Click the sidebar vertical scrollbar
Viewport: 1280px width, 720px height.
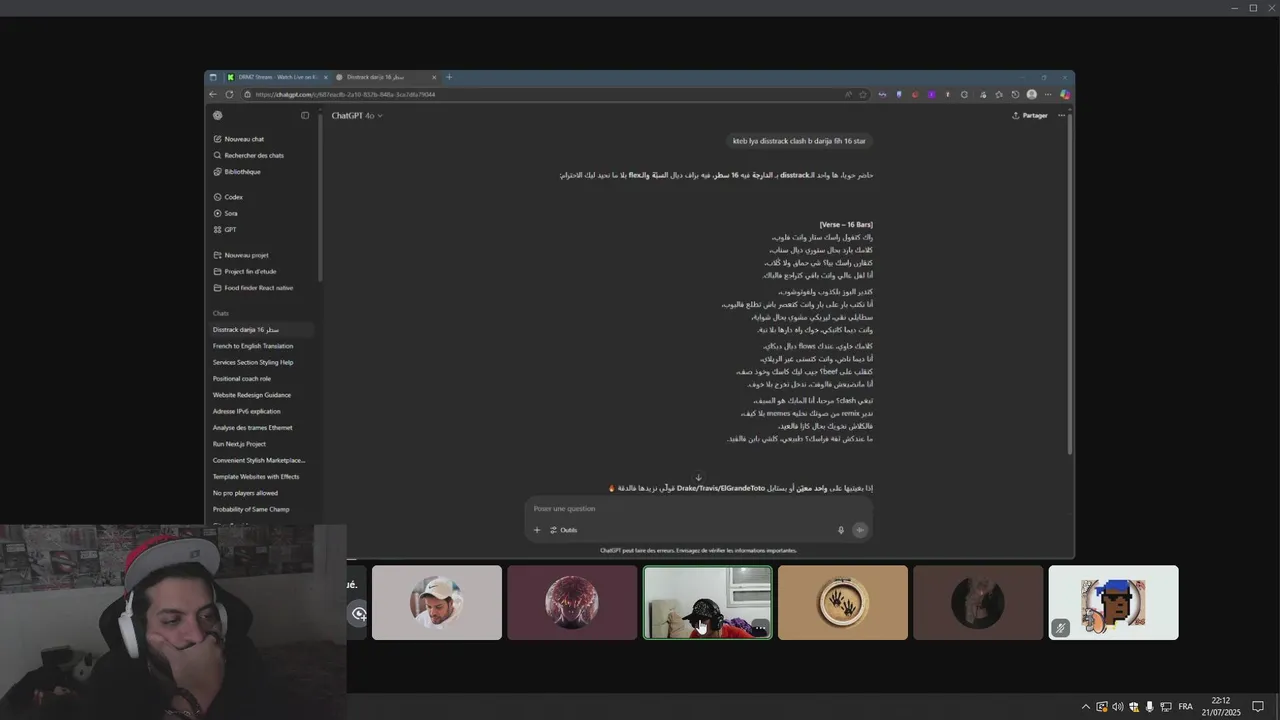click(x=320, y=200)
